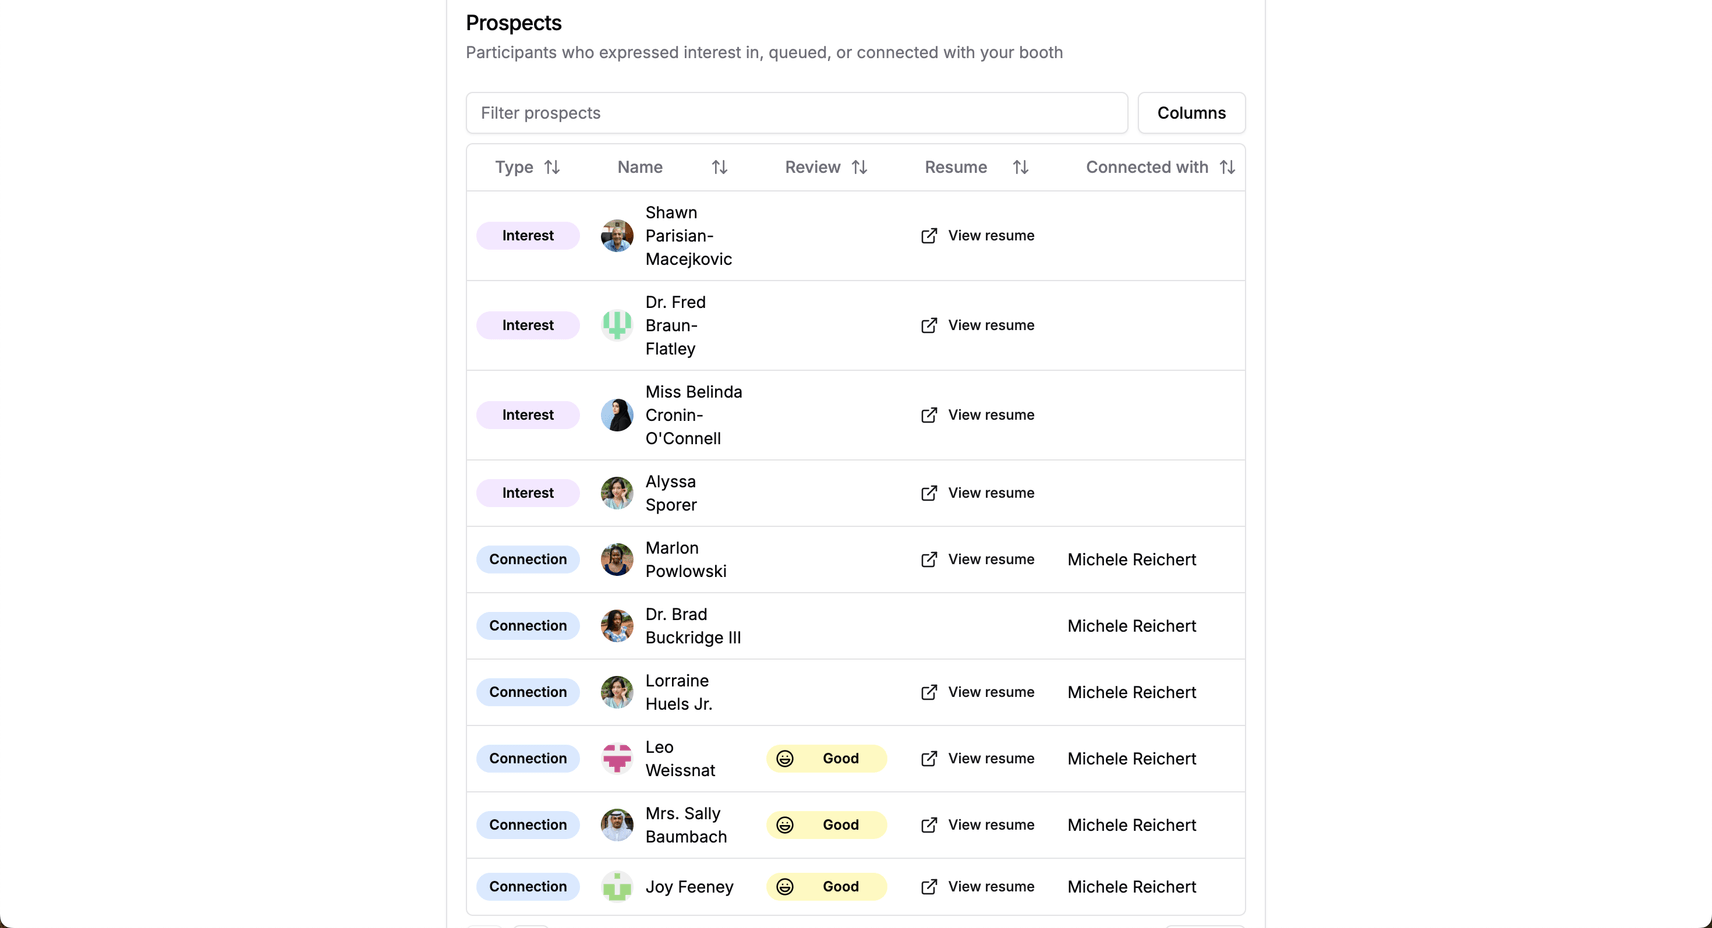Open the Columns visibility dropdown
Screen dimensions: 1712x928
(1191, 113)
